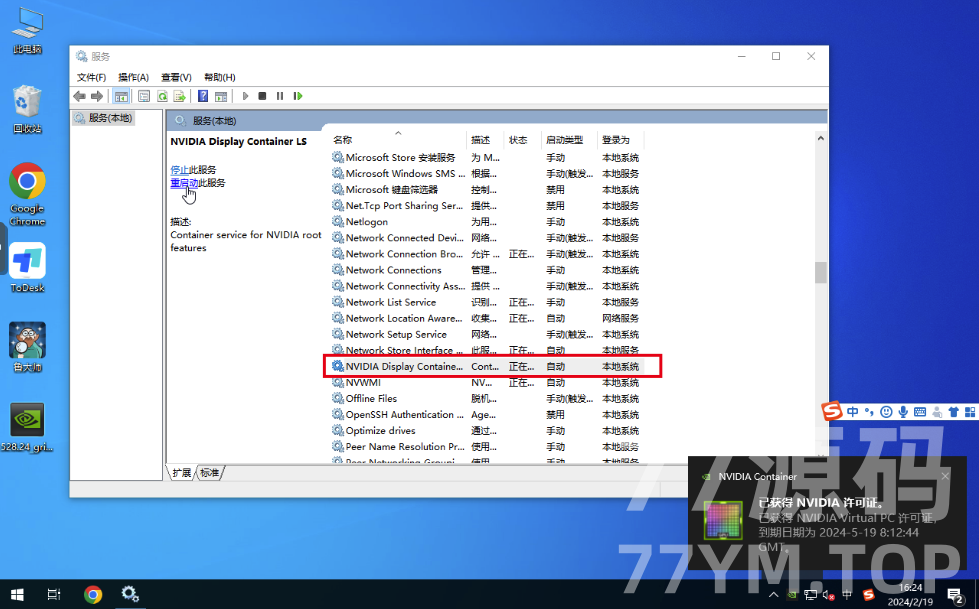Screen dimensions: 979x609
Task: Open the 鲁大师 desktop icon
Action: (x=27, y=347)
